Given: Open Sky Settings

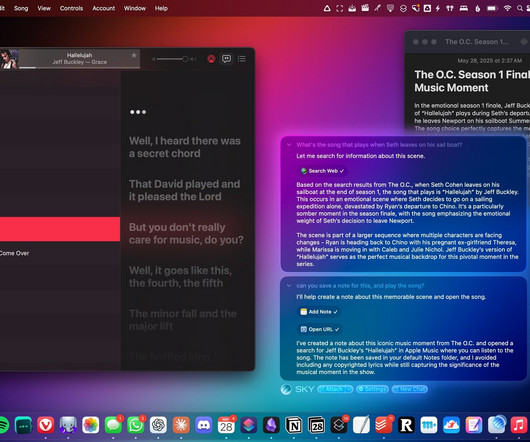Looking at the screenshot, I should tap(372, 389).
